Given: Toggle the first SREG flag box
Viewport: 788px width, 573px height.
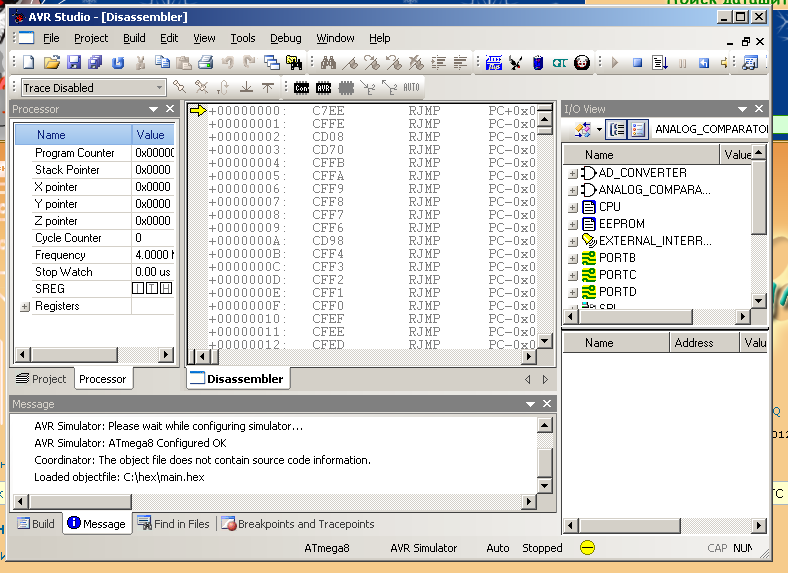Looking at the screenshot, I should point(138,288).
